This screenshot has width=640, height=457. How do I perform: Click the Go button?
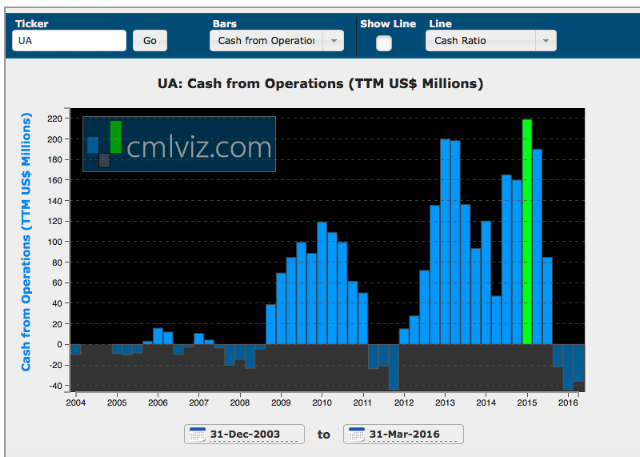pyautogui.click(x=150, y=40)
